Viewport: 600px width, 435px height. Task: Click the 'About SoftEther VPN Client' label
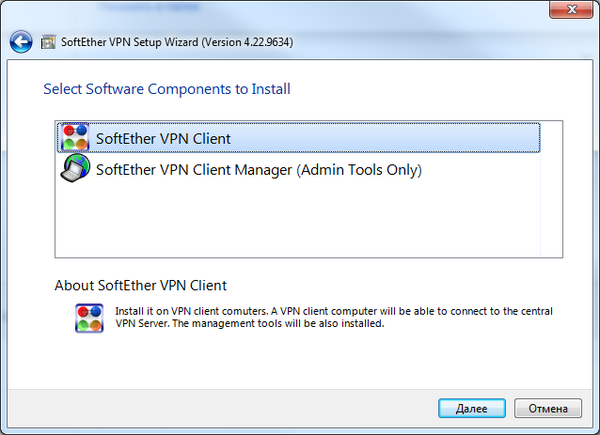140,285
